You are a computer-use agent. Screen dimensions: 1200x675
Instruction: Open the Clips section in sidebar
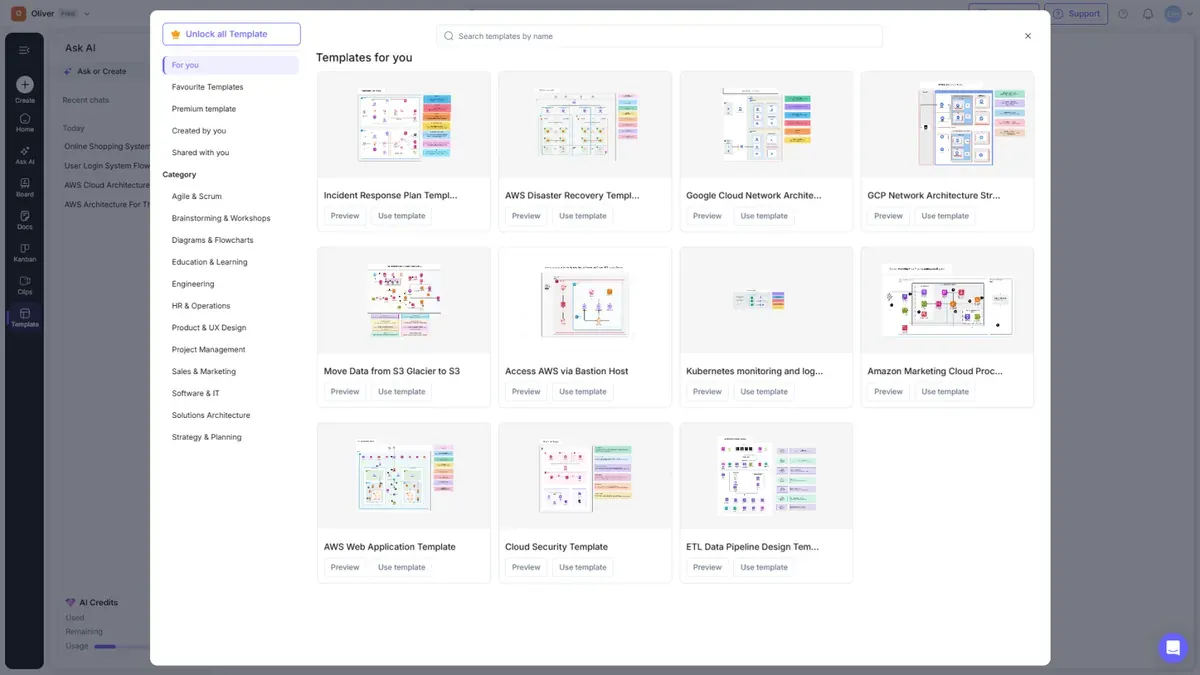click(24, 285)
